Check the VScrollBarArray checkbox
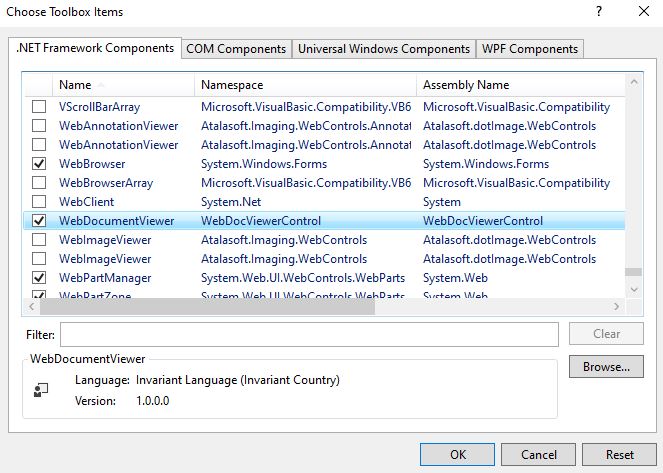 pos(39,107)
